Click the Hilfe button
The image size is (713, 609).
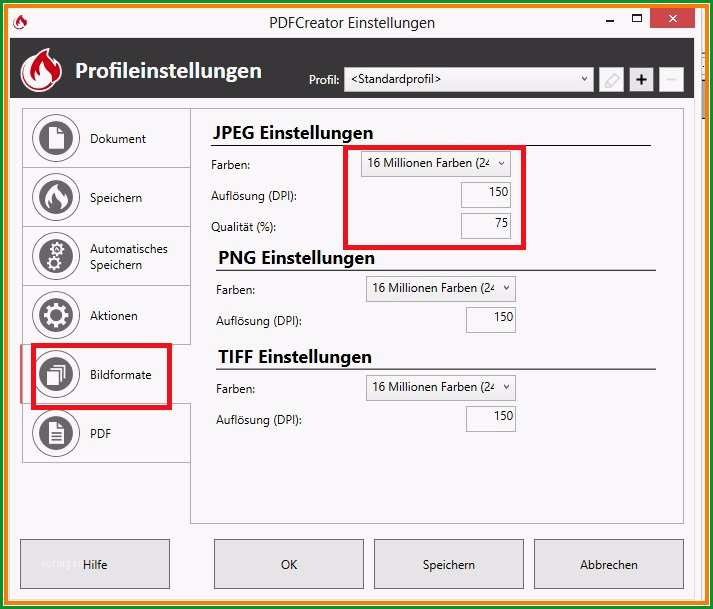95,564
